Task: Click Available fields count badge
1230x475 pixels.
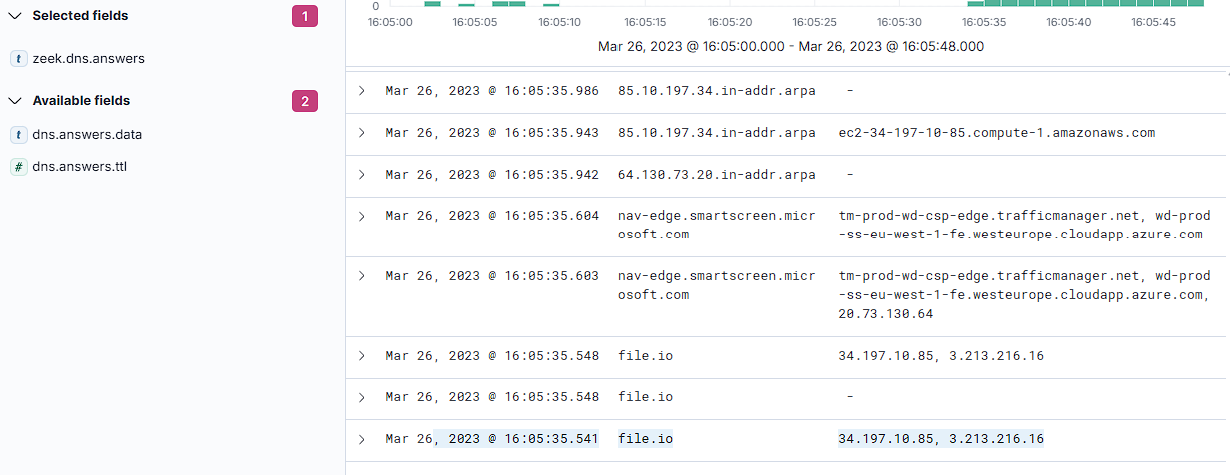Action: (305, 101)
